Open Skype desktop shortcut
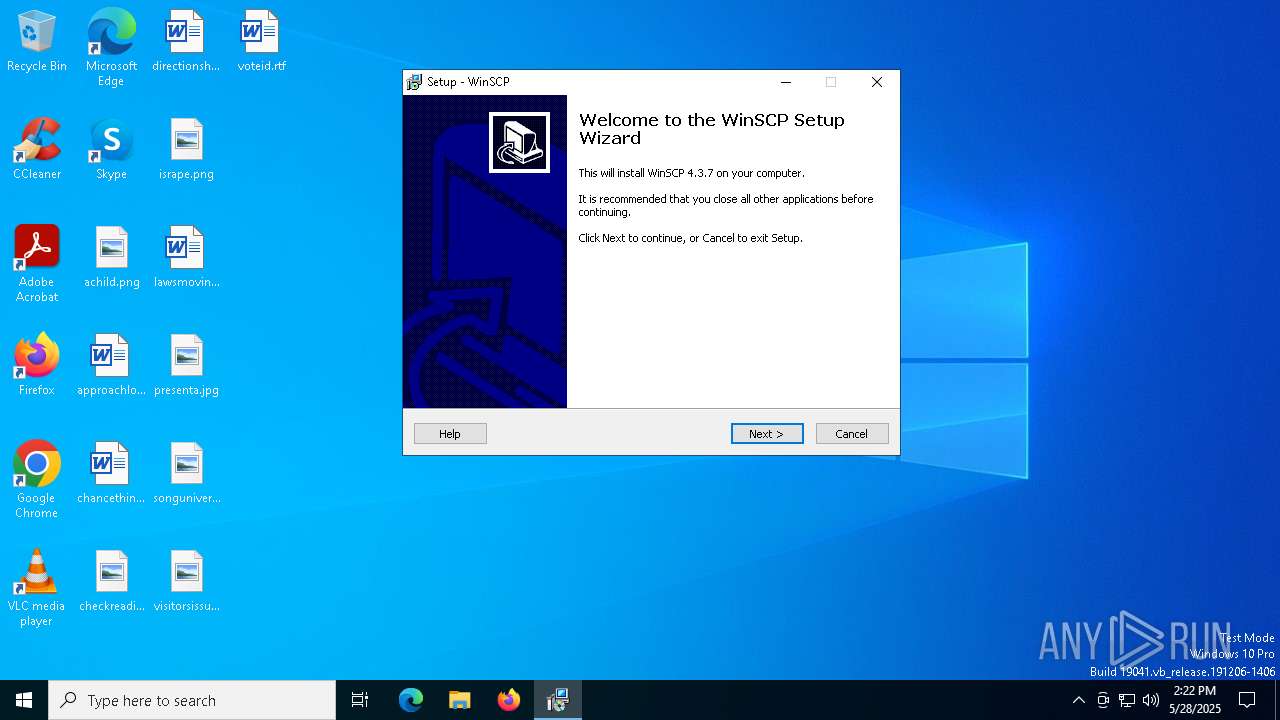 (x=111, y=149)
